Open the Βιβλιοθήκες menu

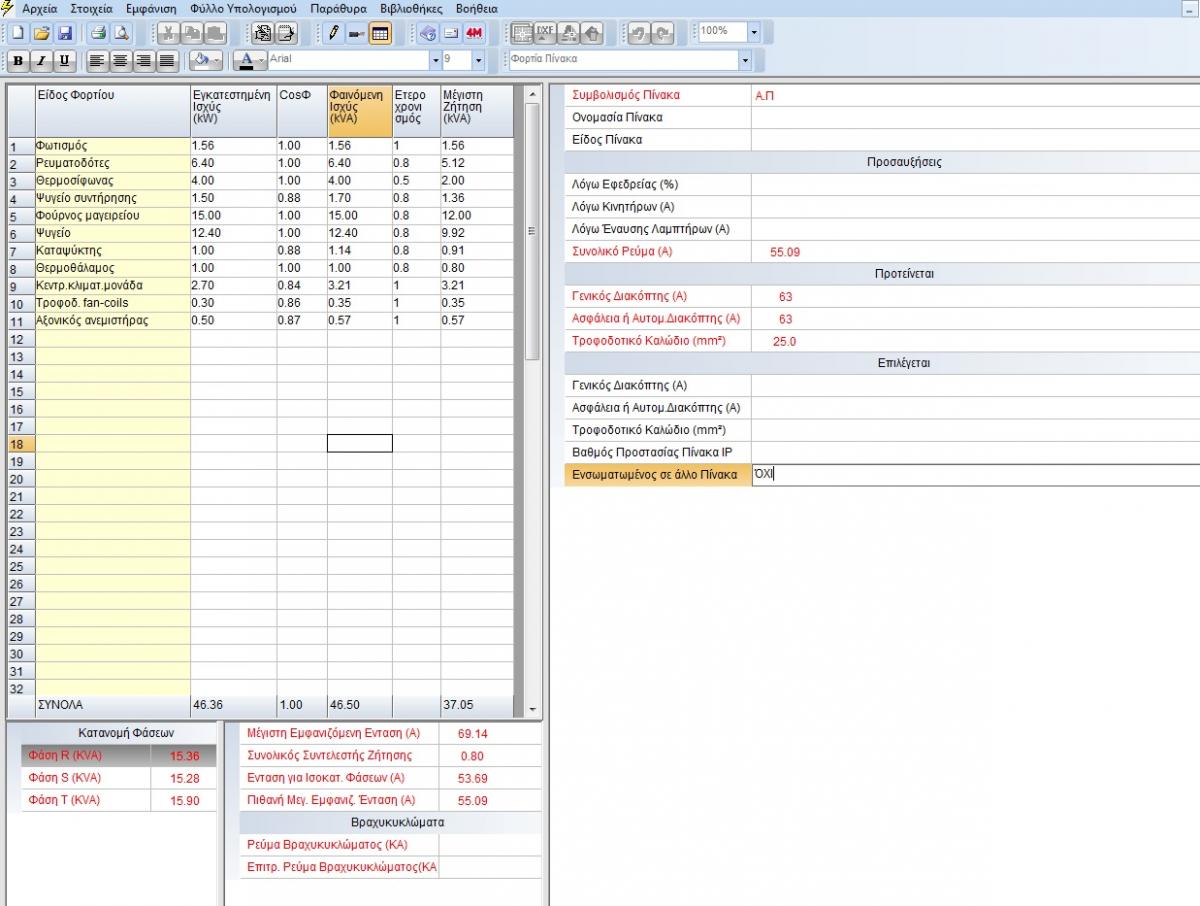tap(411, 8)
